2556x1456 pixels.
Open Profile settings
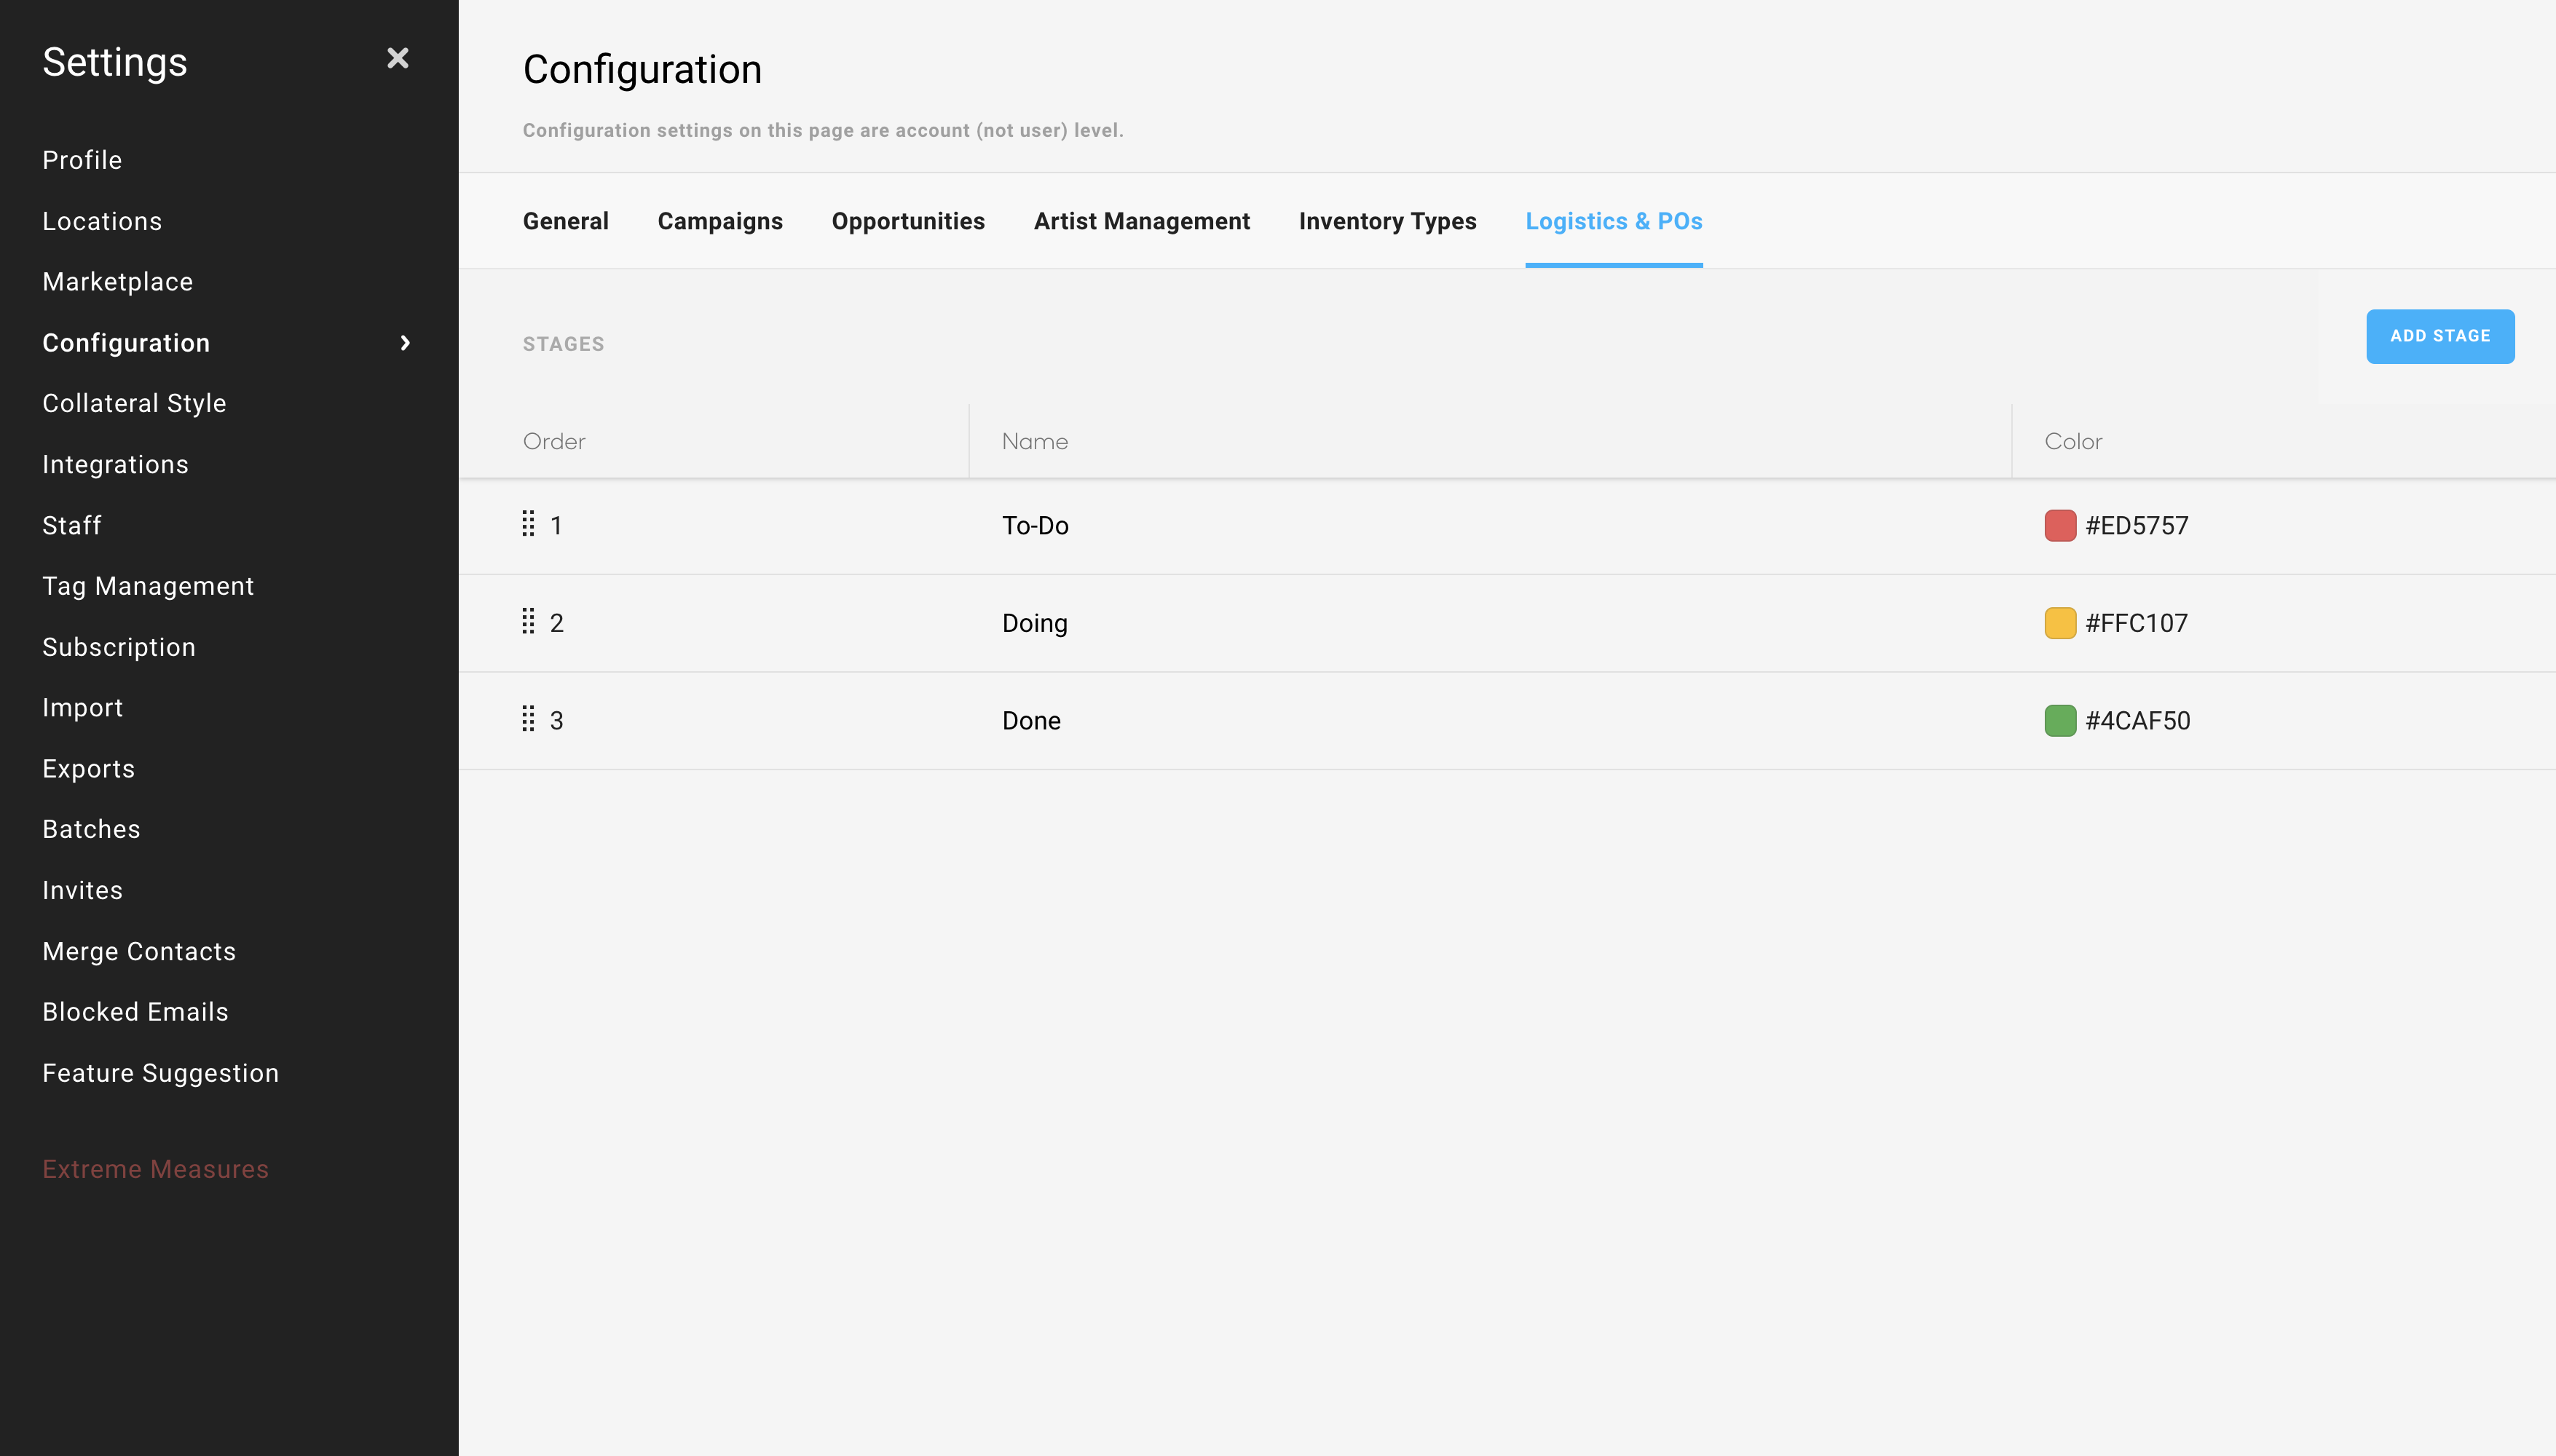82,160
